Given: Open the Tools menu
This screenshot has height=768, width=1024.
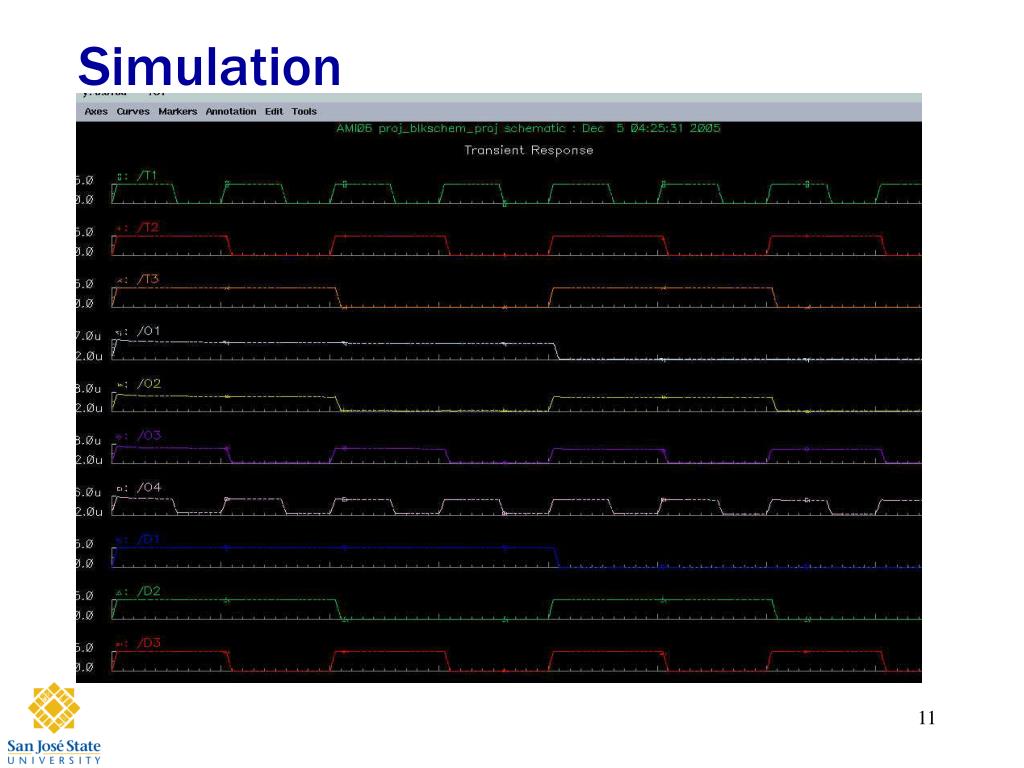Looking at the screenshot, I should point(304,112).
